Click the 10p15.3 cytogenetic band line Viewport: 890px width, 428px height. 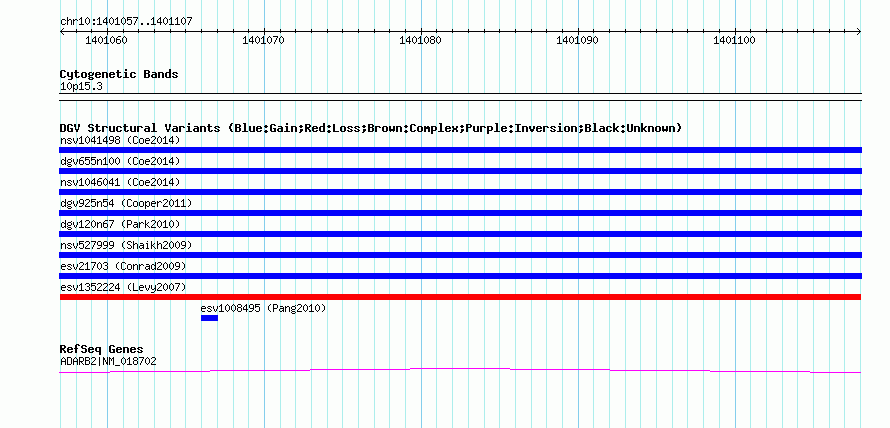(x=460, y=97)
